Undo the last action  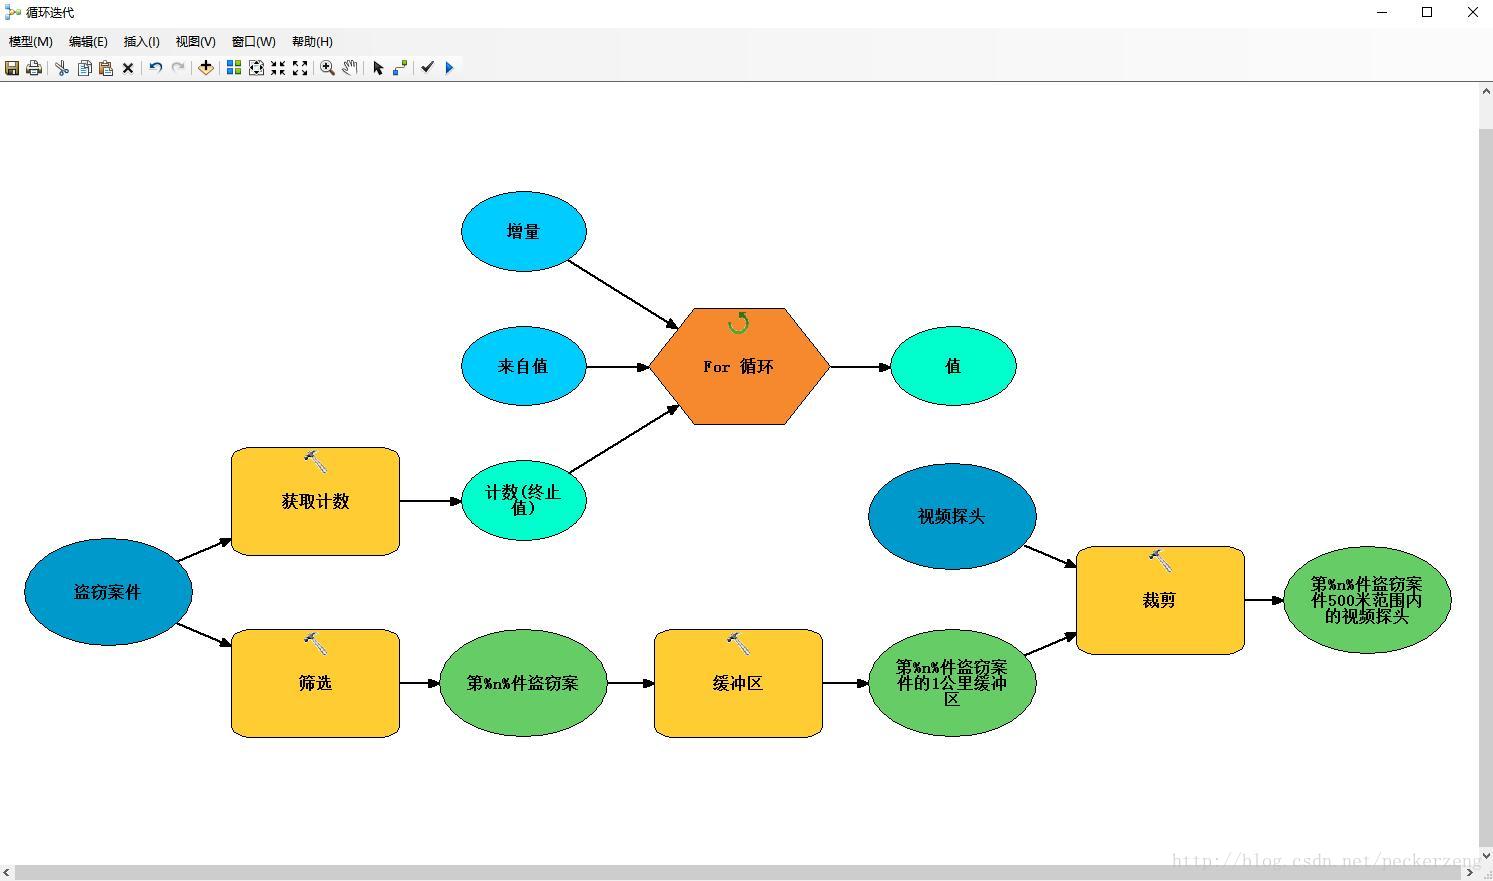click(x=156, y=68)
